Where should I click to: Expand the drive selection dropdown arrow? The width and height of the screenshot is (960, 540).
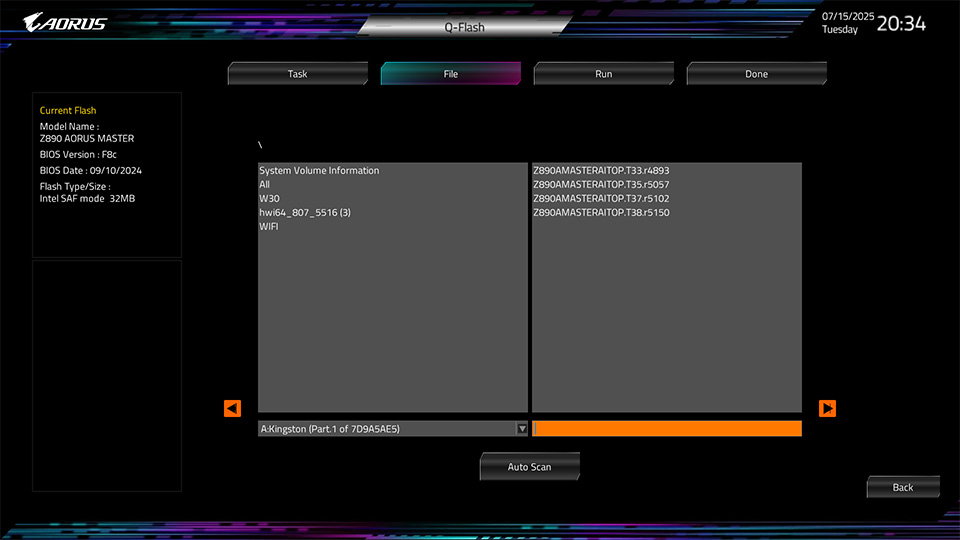[x=521, y=429]
